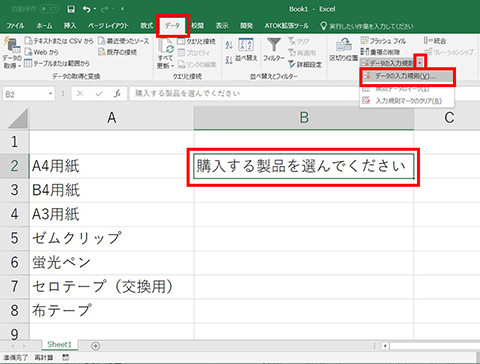Image resolution: width=480 pixels, height=364 pixels.
Task: Click the Tell Me search box with lightbulb
Action: pyautogui.click(x=367, y=26)
